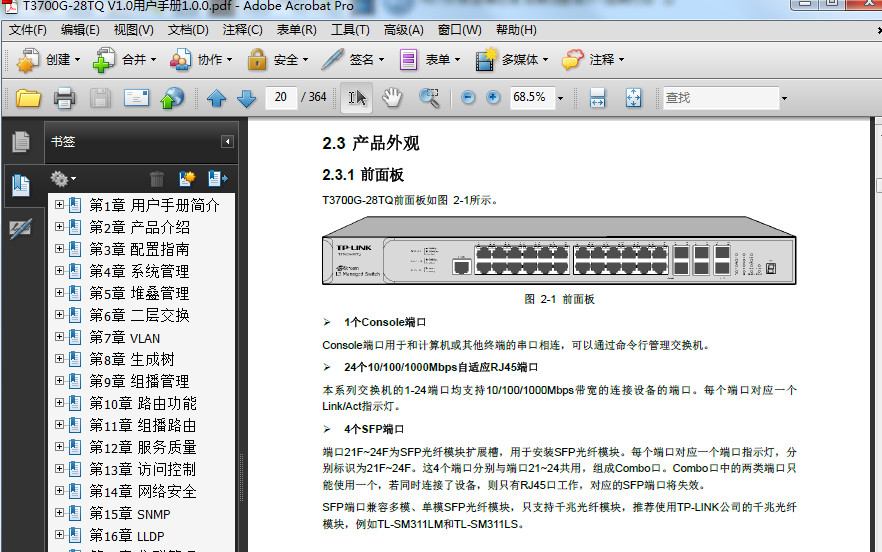Open the 视图(V) menu
Viewport: 882px width, 552px height.
pyautogui.click(x=133, y=30)
